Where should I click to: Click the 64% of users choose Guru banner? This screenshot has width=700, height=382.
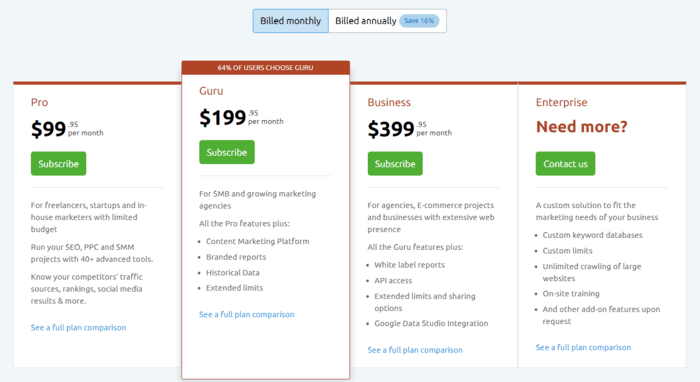click(266, 67)
